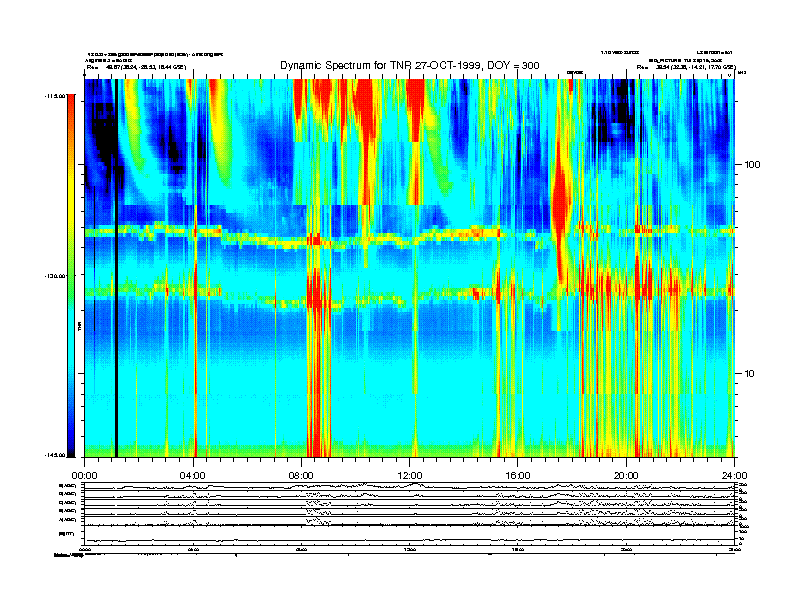Viewport: 792px width, 612px height.
Task: Click the '16:00' time axis label
Action: [x=518, y=475]
